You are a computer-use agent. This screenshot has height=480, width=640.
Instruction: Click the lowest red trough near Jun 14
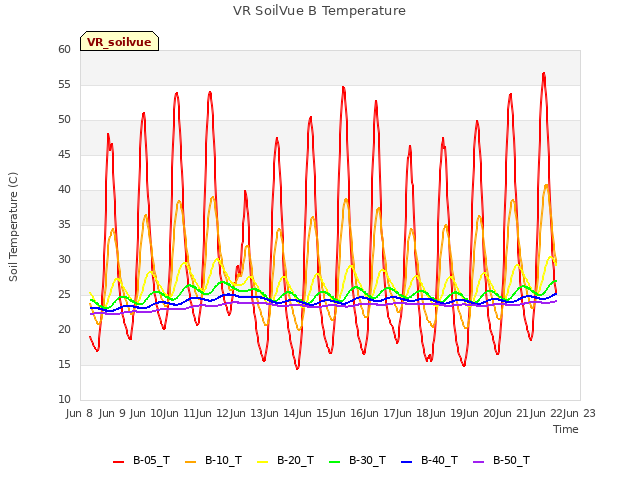298,368
